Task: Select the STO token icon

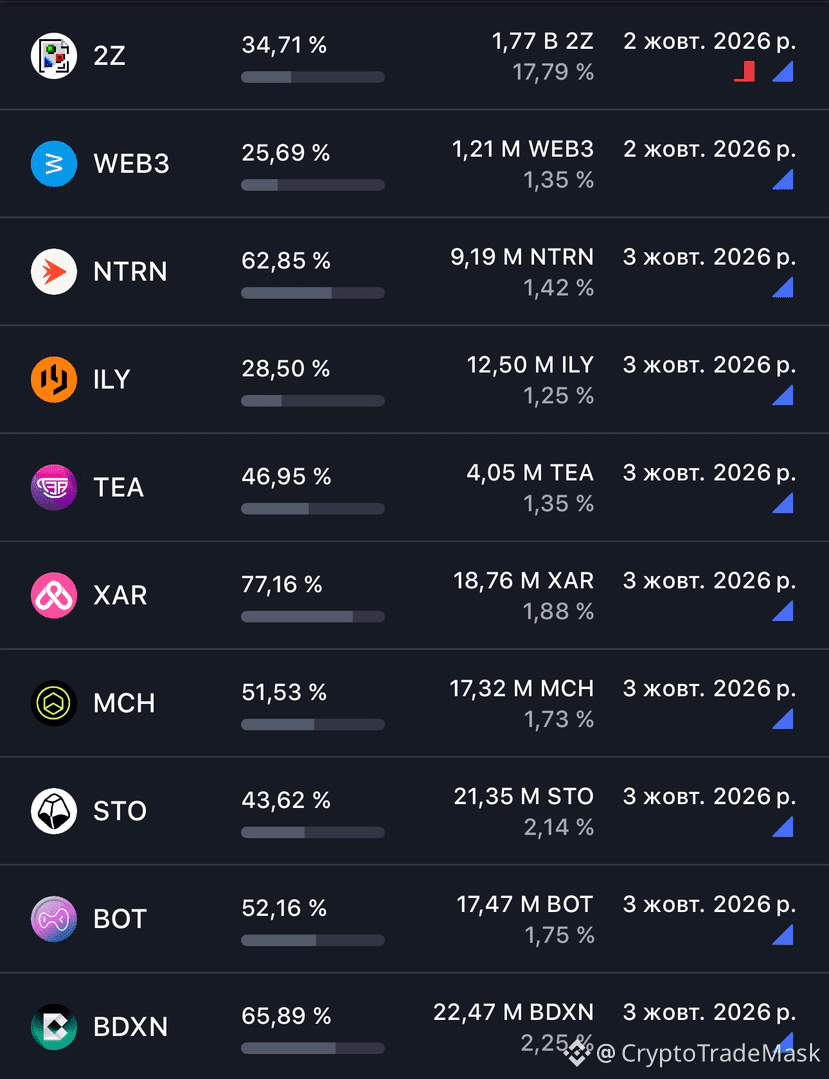Action: coord(54,811)
